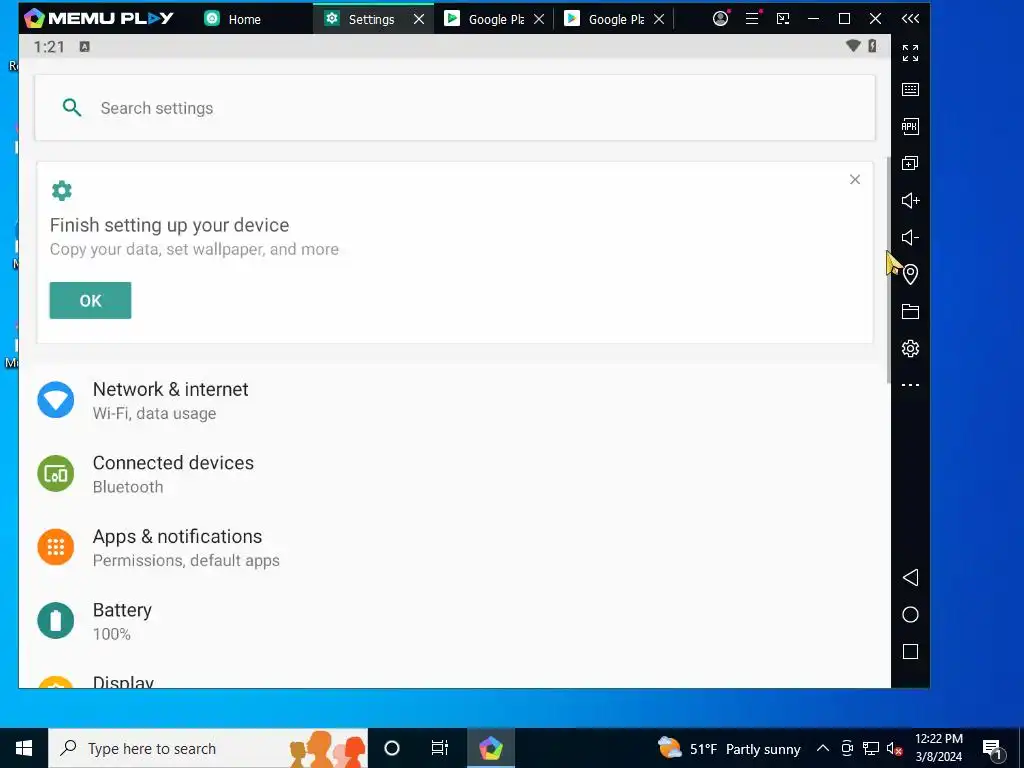Viewport: 1024px width, 768px height.
Task: Open Battery 100% entry text
Action: coord(122,621)
